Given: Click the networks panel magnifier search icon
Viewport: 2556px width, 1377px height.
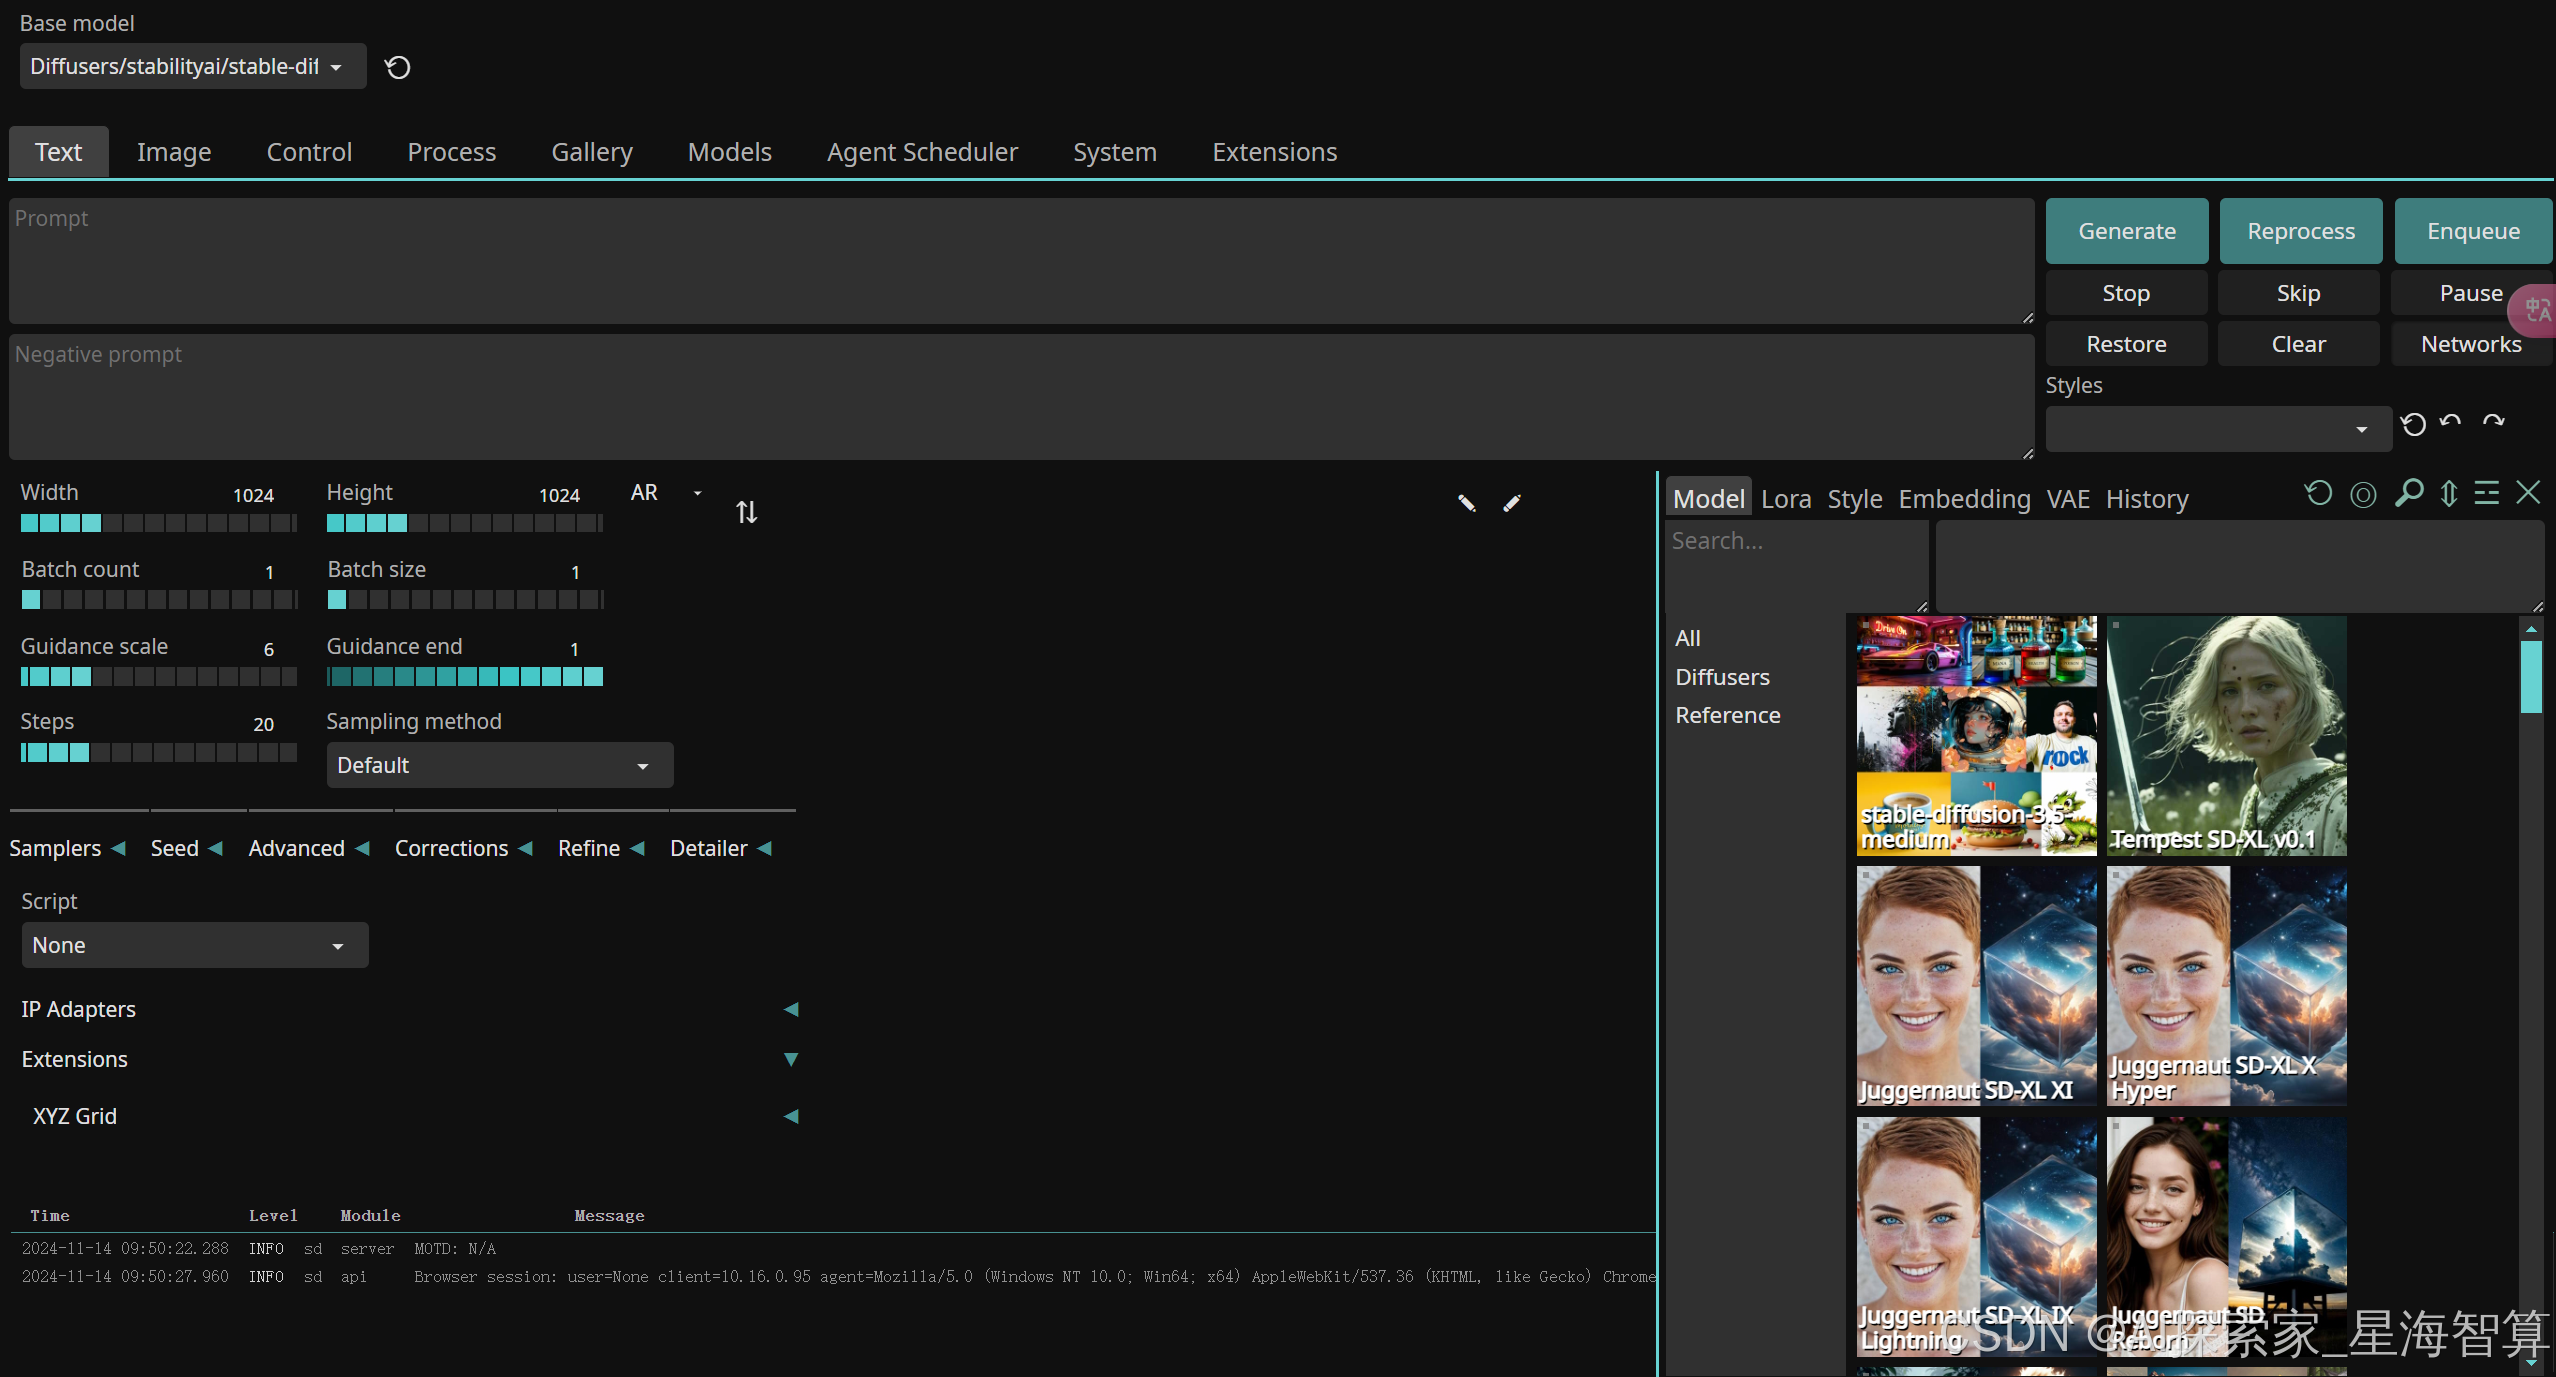Looking at the screenshot, I should coord(2409,493).
